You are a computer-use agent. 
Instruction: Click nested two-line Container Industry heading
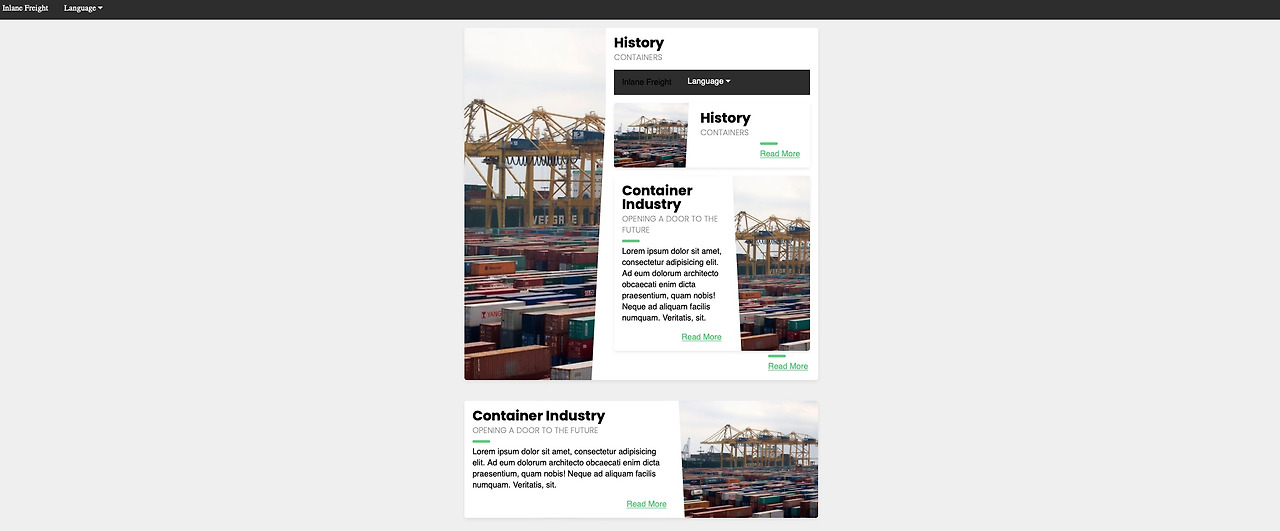pyautogui.click(x=657, y=197)
